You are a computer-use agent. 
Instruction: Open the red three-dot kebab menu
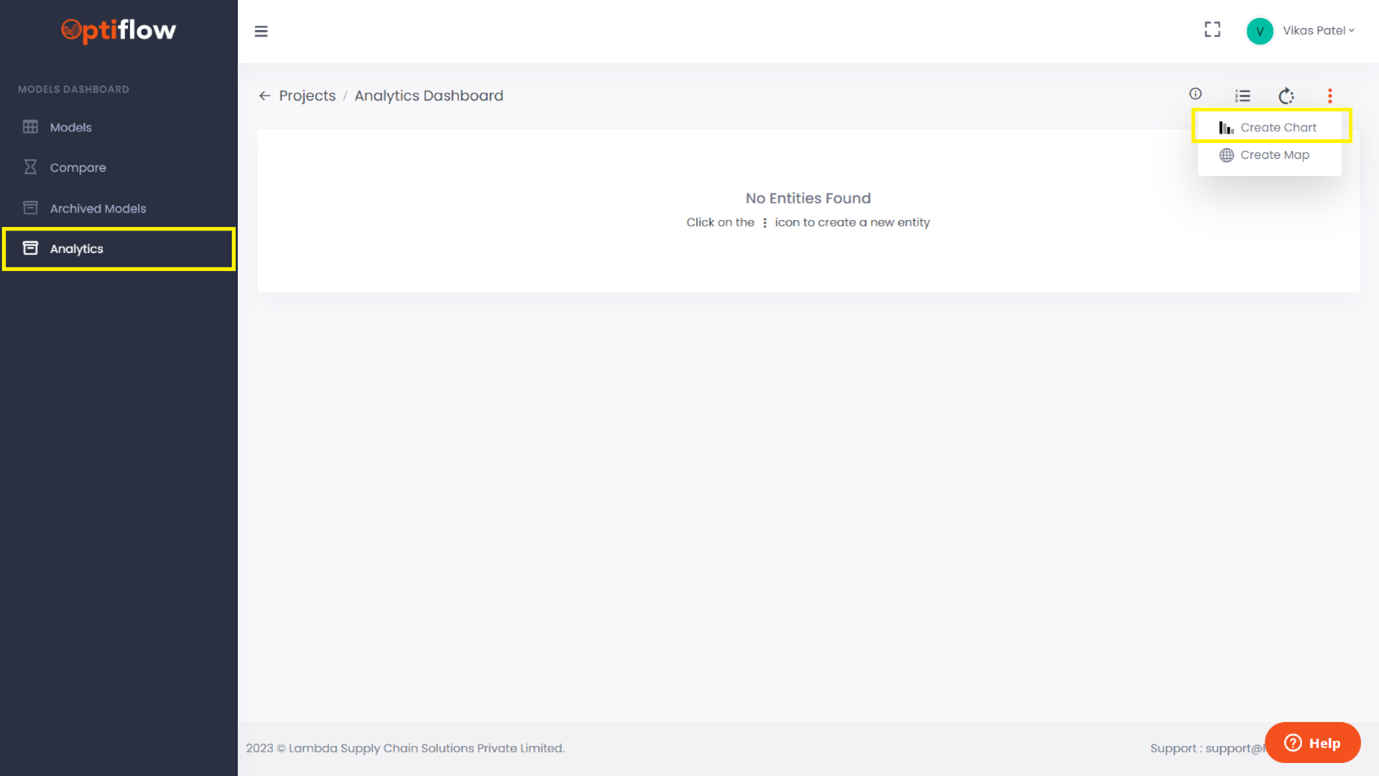click(x=1329, y=95)
